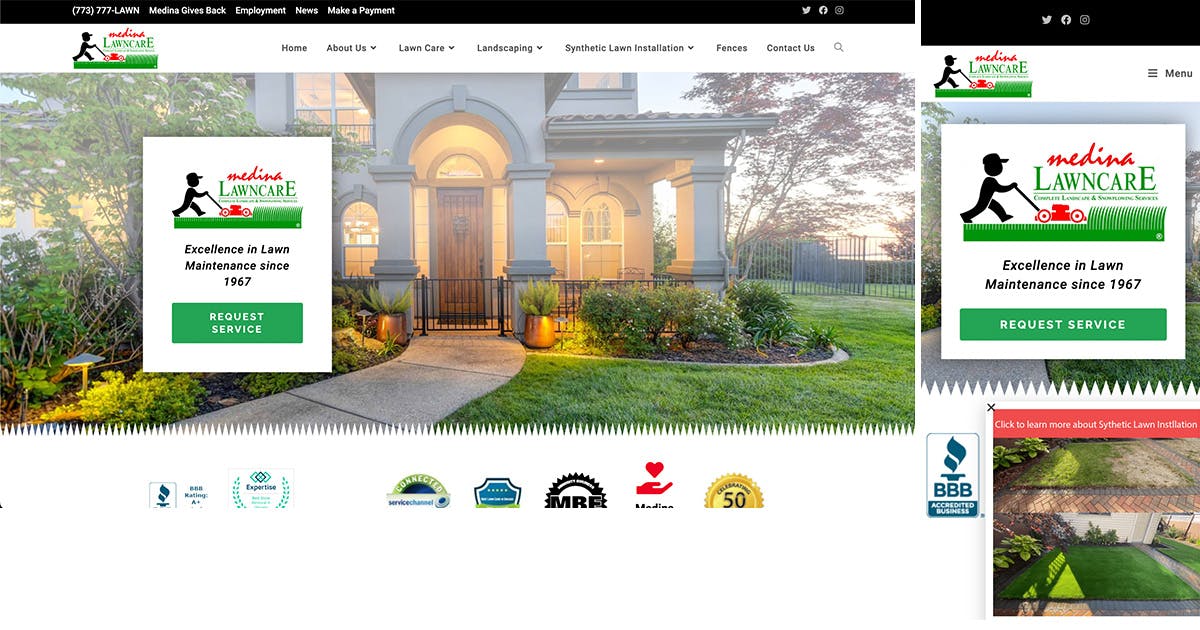Open Facebook icon in mobile view header
Image resolution: width=1200 pixels, height=630 pixels.
pos(1066,20)
